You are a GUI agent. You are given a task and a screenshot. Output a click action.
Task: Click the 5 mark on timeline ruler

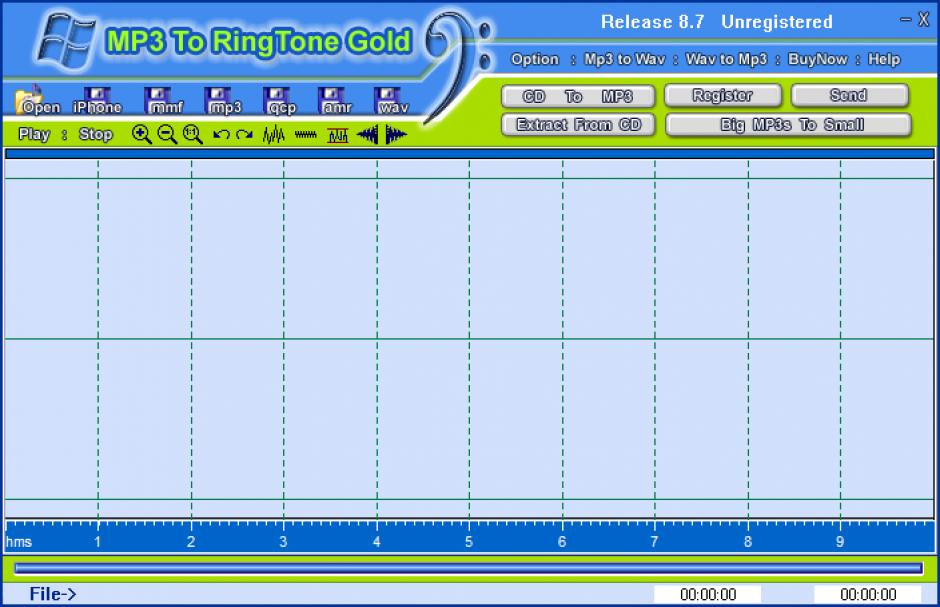tap(469, 542)
